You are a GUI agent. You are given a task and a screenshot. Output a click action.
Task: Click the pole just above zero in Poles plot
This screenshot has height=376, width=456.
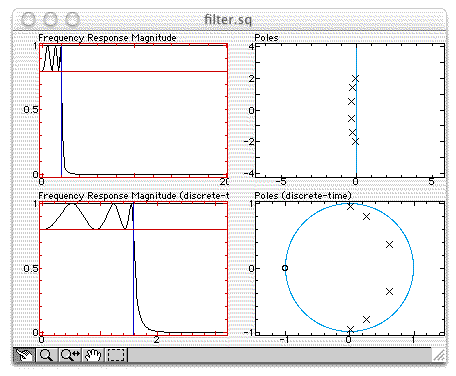pos(351,102)
